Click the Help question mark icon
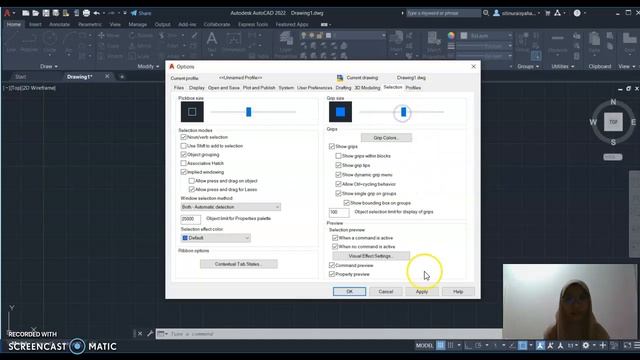This screenshot has width=640, height=360. [577, 13]
